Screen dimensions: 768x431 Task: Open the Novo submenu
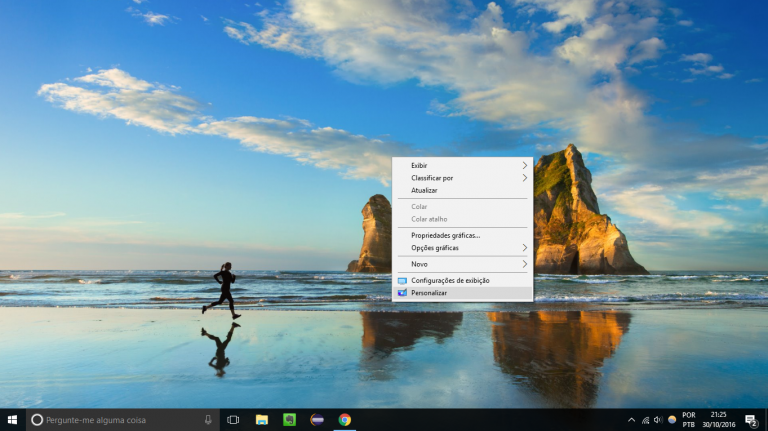(462, 264)
